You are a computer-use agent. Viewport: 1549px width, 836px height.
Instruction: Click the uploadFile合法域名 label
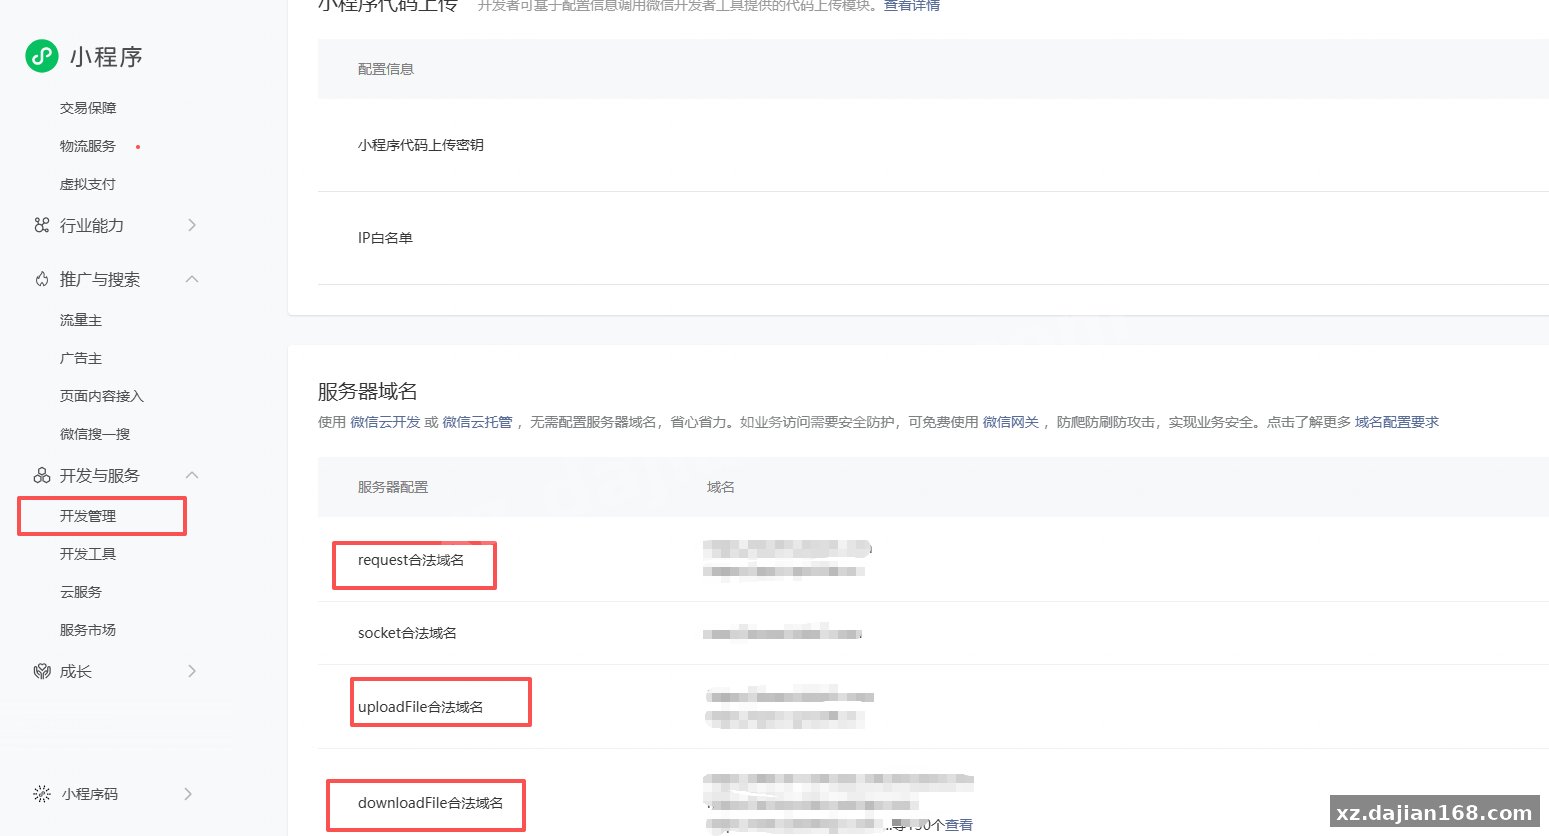(421, 707)
